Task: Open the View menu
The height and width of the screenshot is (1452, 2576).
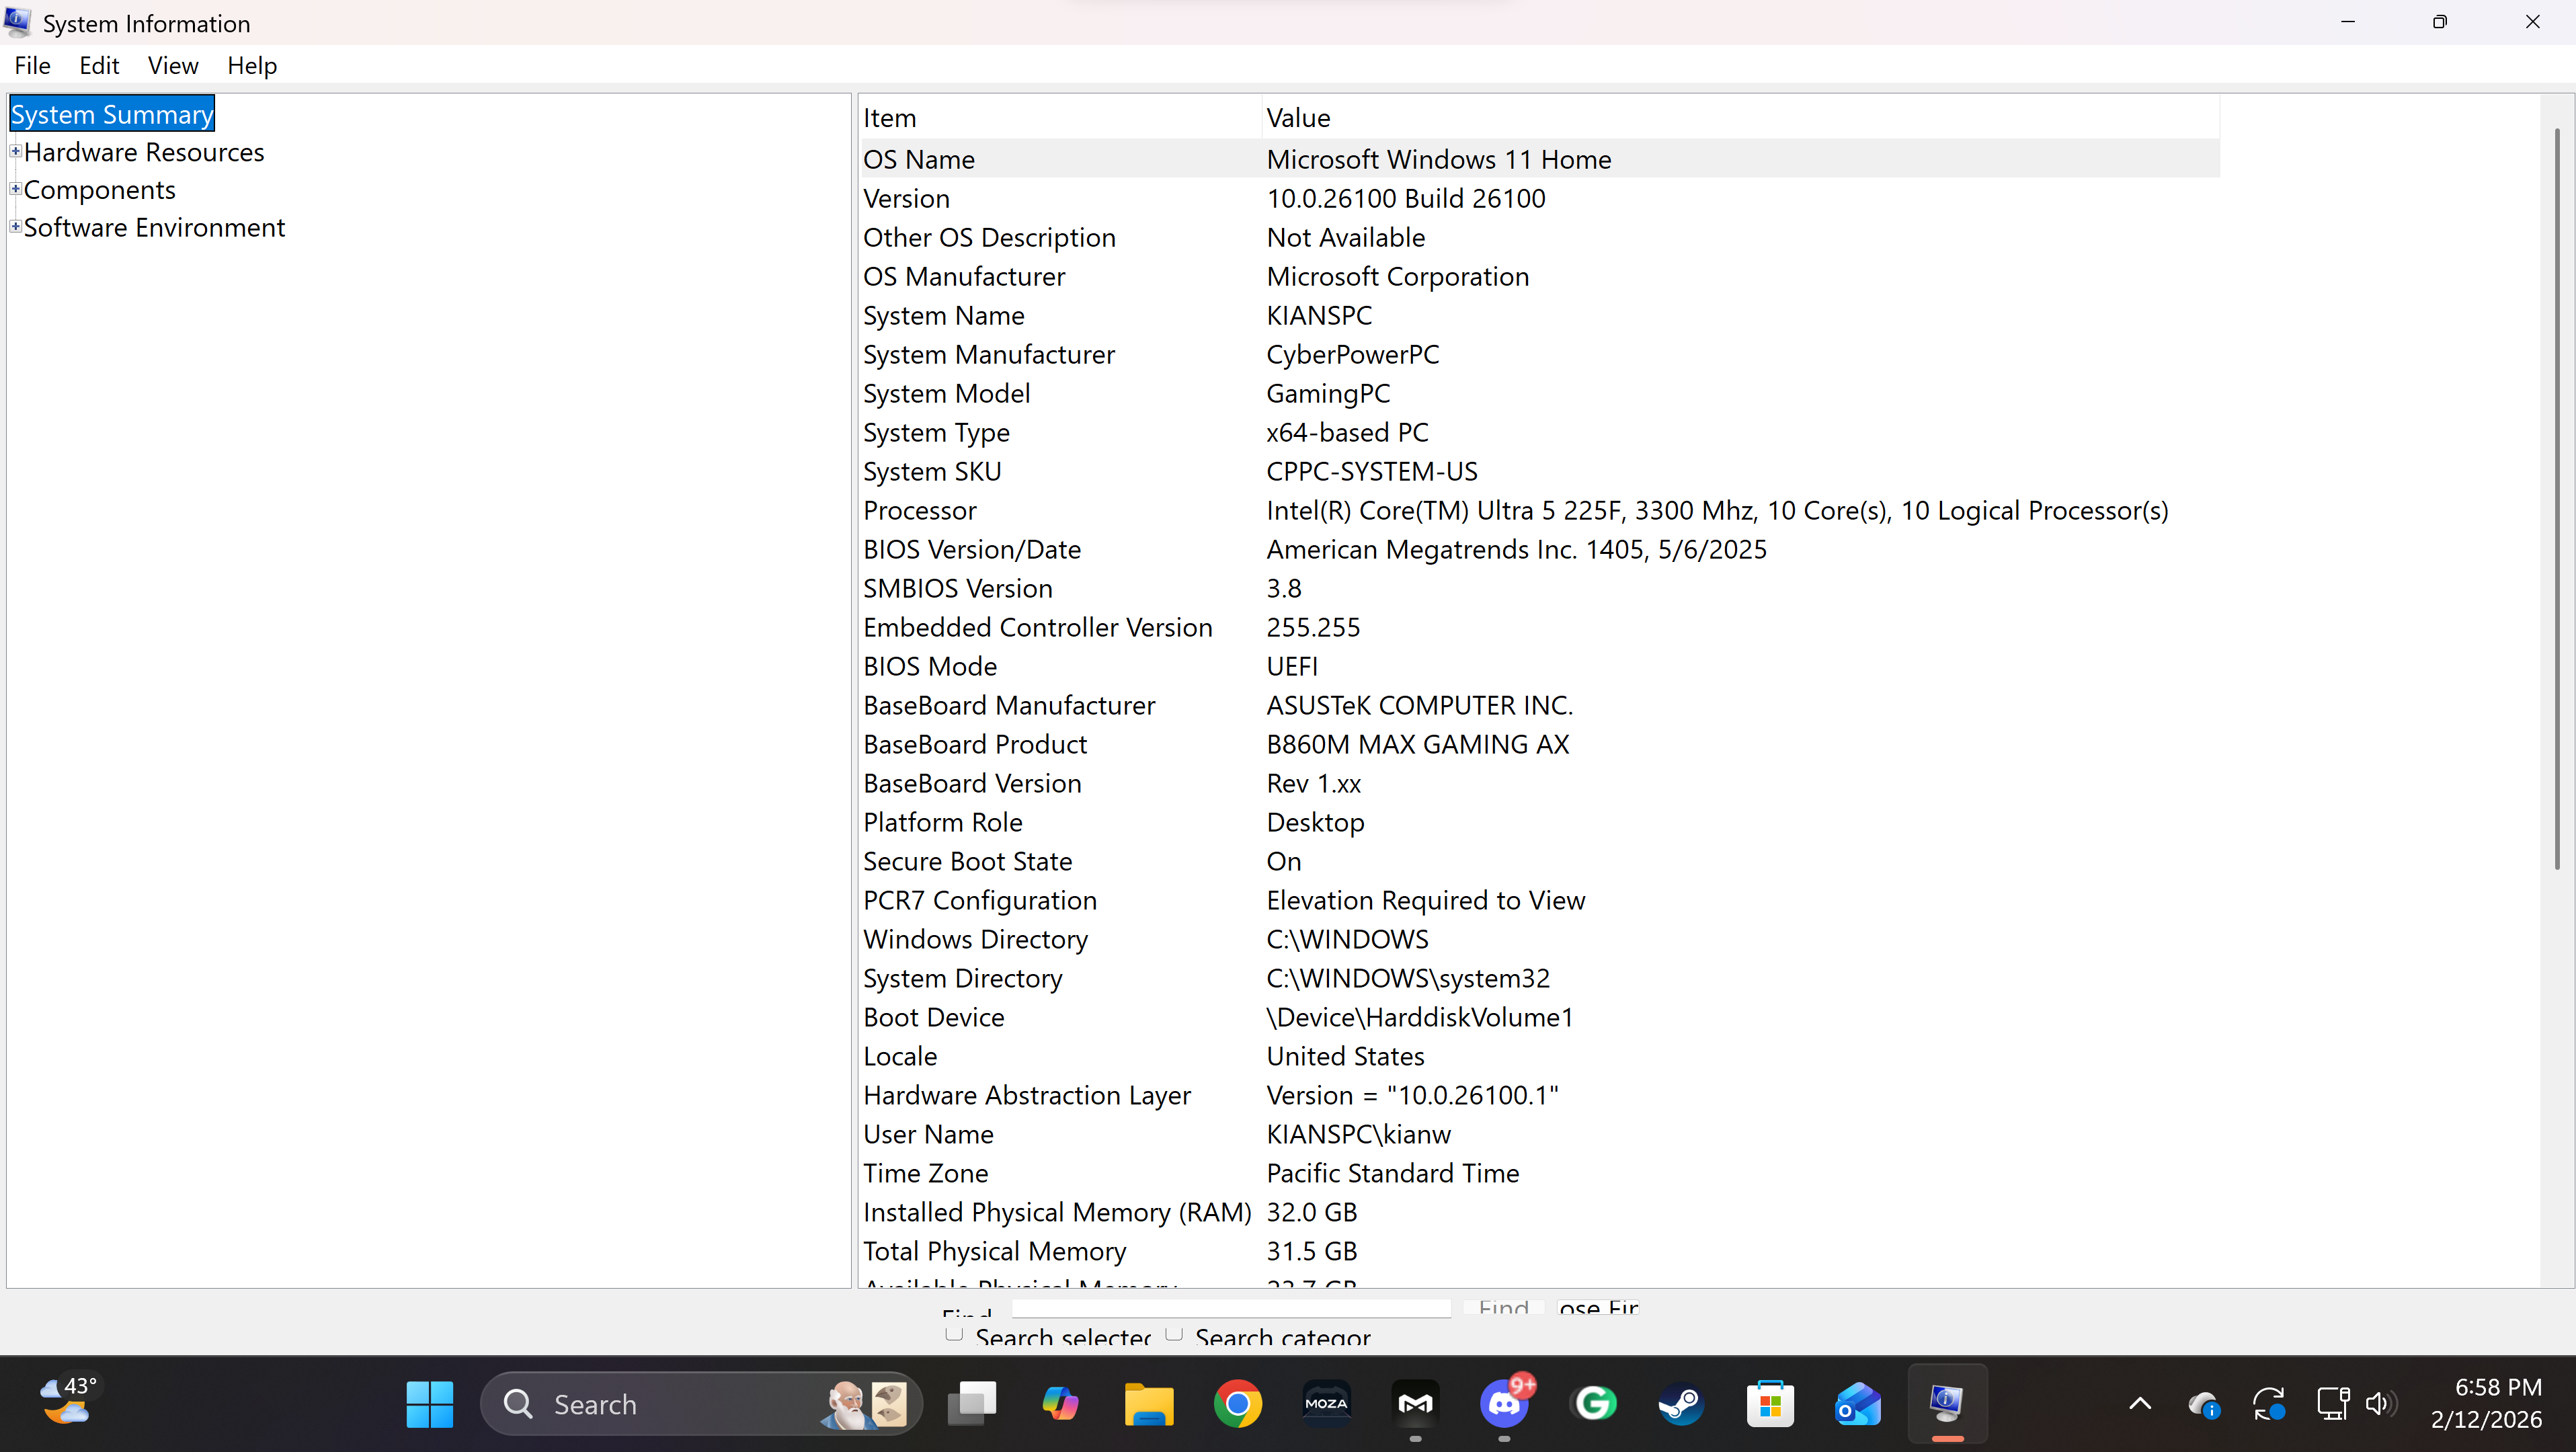Action: pos(173,66)
